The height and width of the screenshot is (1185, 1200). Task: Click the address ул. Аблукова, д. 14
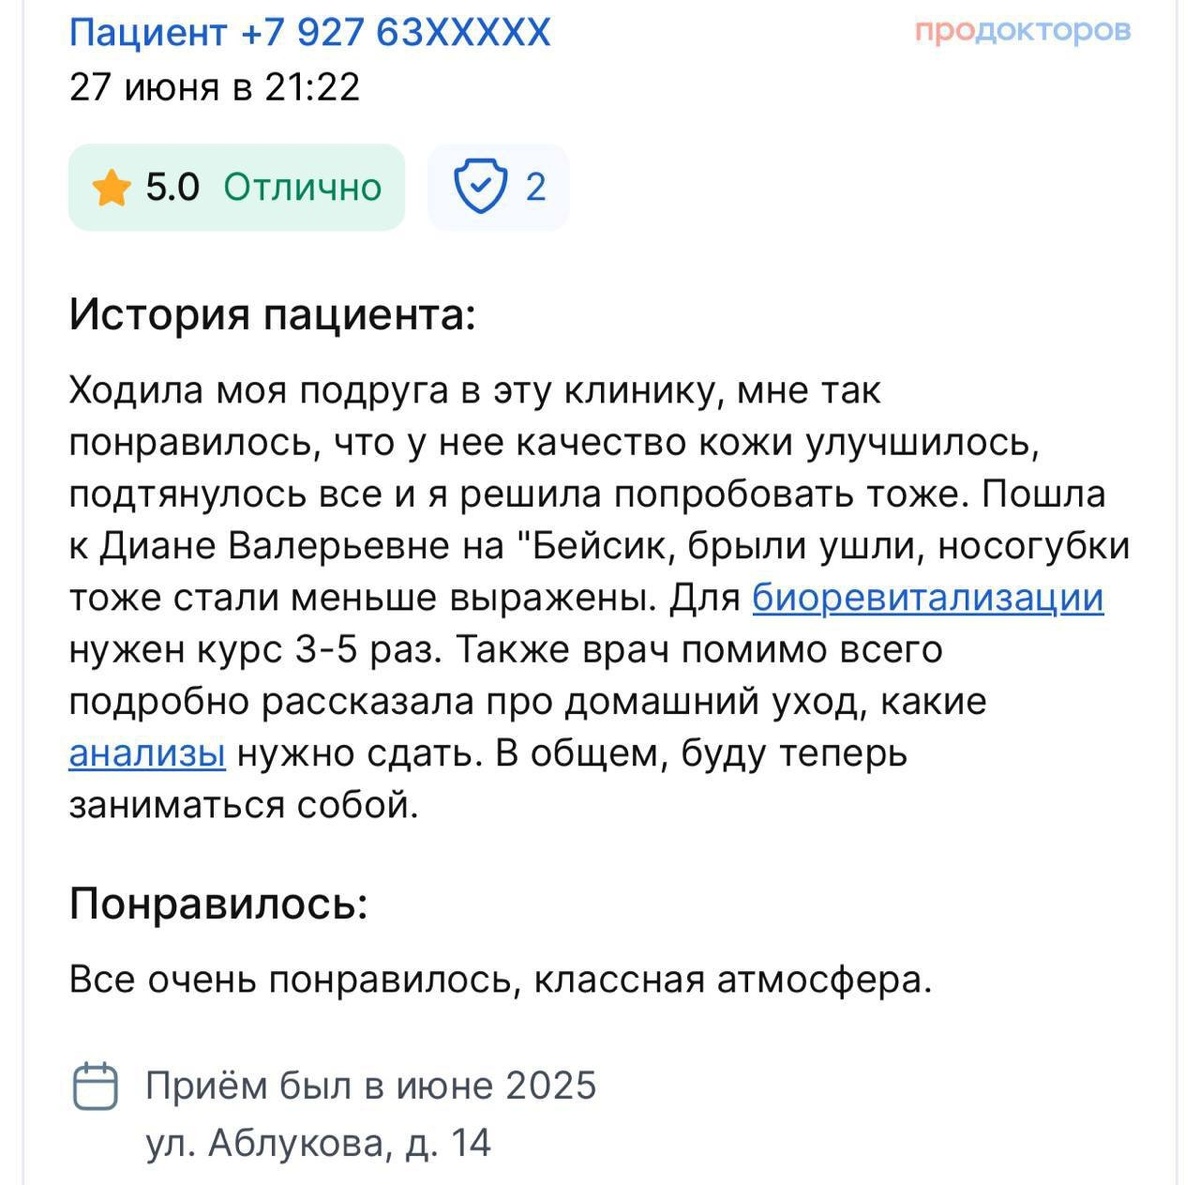[318, 1143]
